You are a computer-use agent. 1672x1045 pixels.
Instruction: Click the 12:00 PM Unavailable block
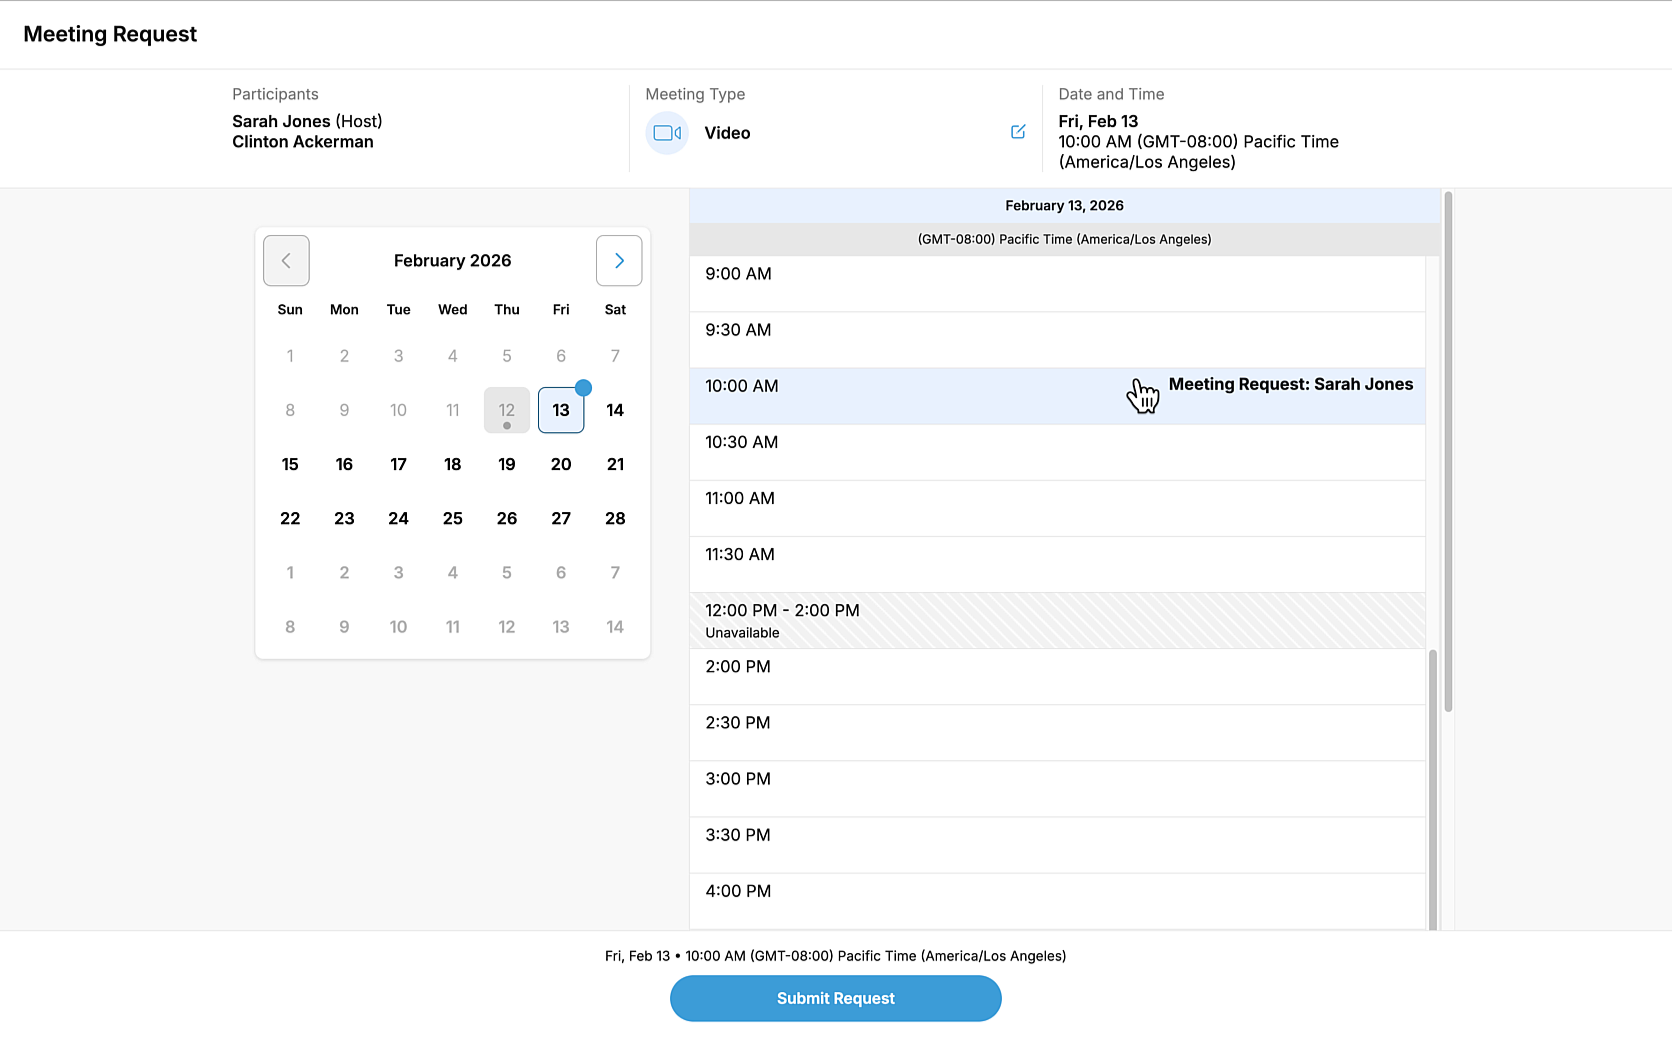pos(1057,620)
